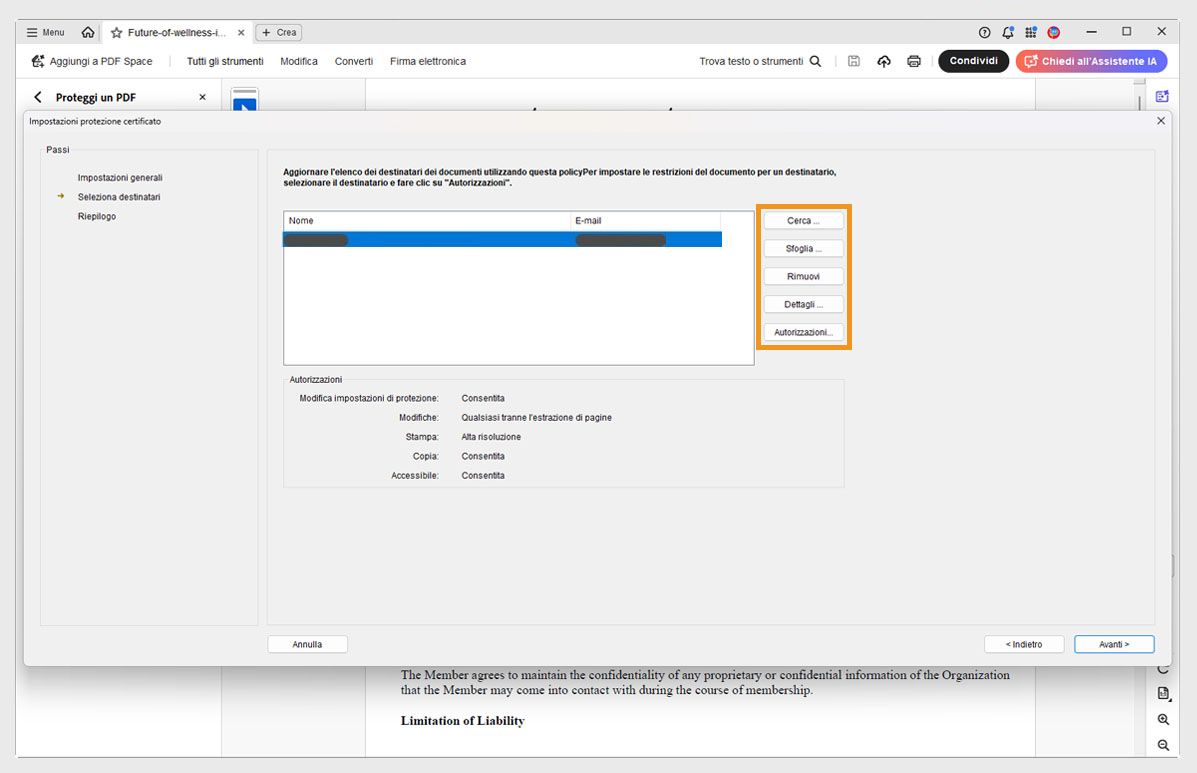
Task: Click the Help question mark icon
Action: click(x=984, y=31)
